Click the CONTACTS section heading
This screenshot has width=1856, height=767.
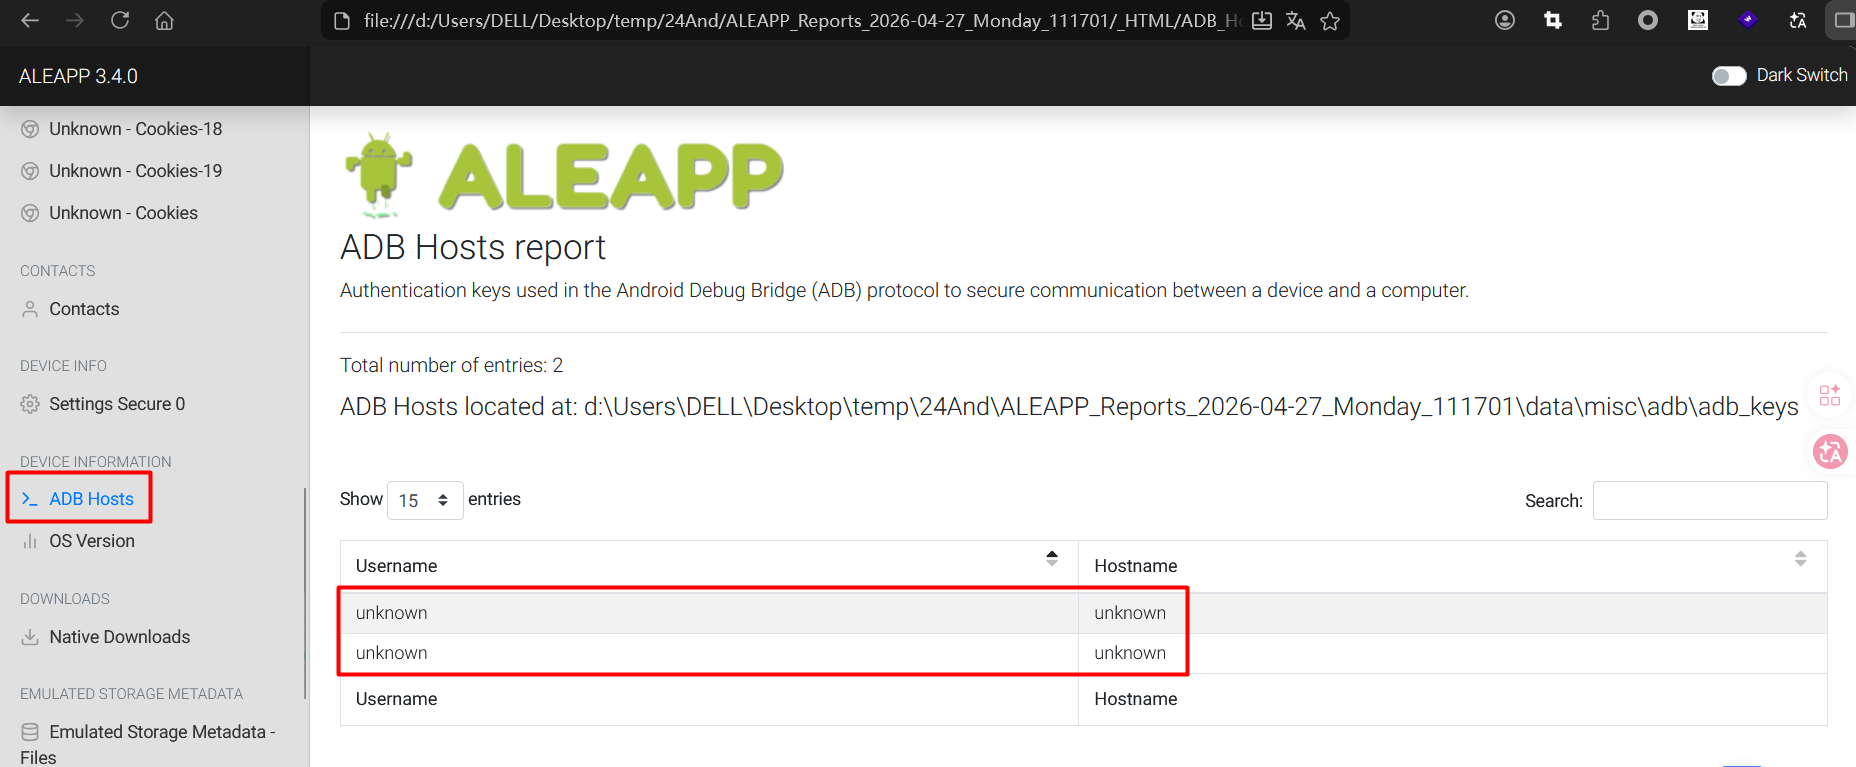point(58,271)
